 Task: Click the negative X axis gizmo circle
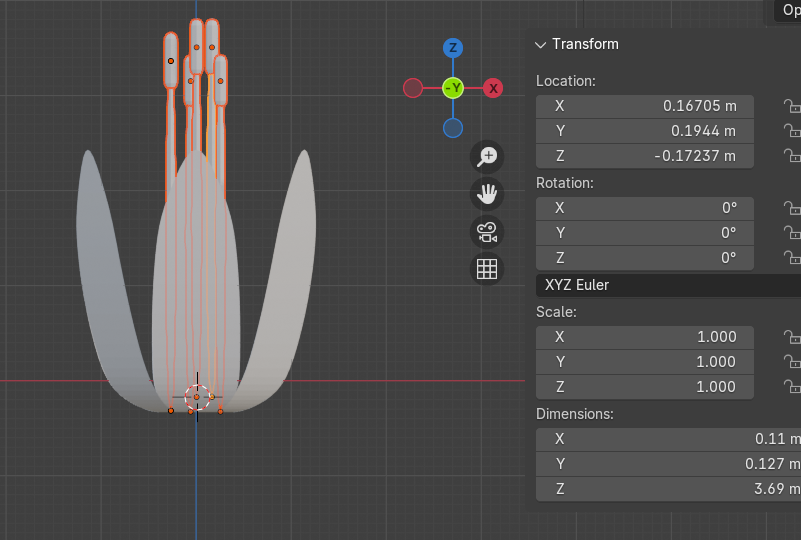[413, 88]
